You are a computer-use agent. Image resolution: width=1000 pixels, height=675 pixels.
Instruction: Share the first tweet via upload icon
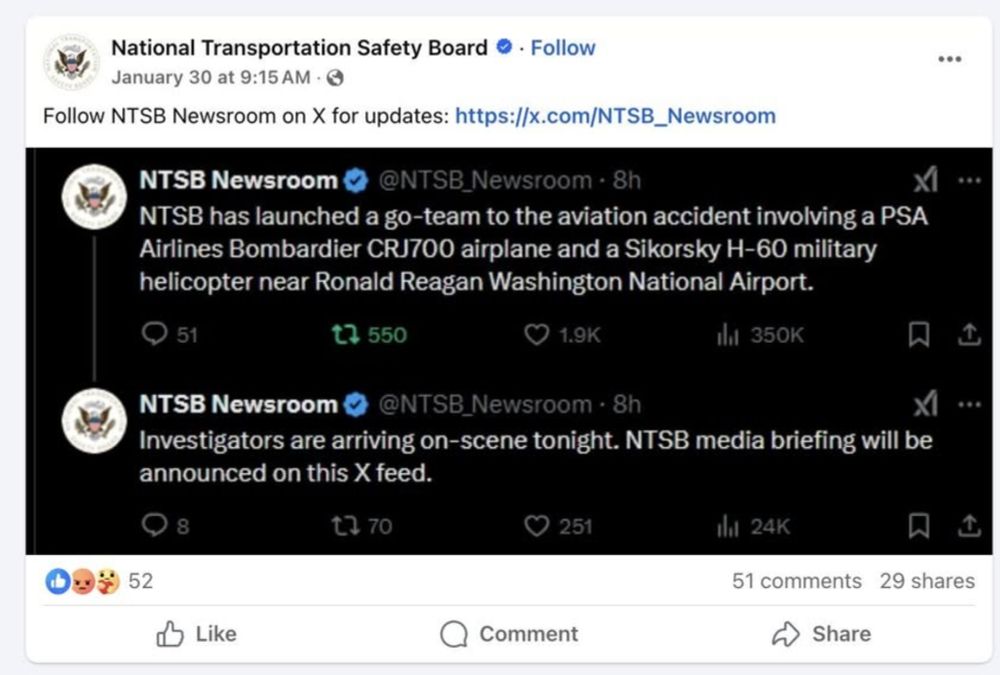click(968, 335)
